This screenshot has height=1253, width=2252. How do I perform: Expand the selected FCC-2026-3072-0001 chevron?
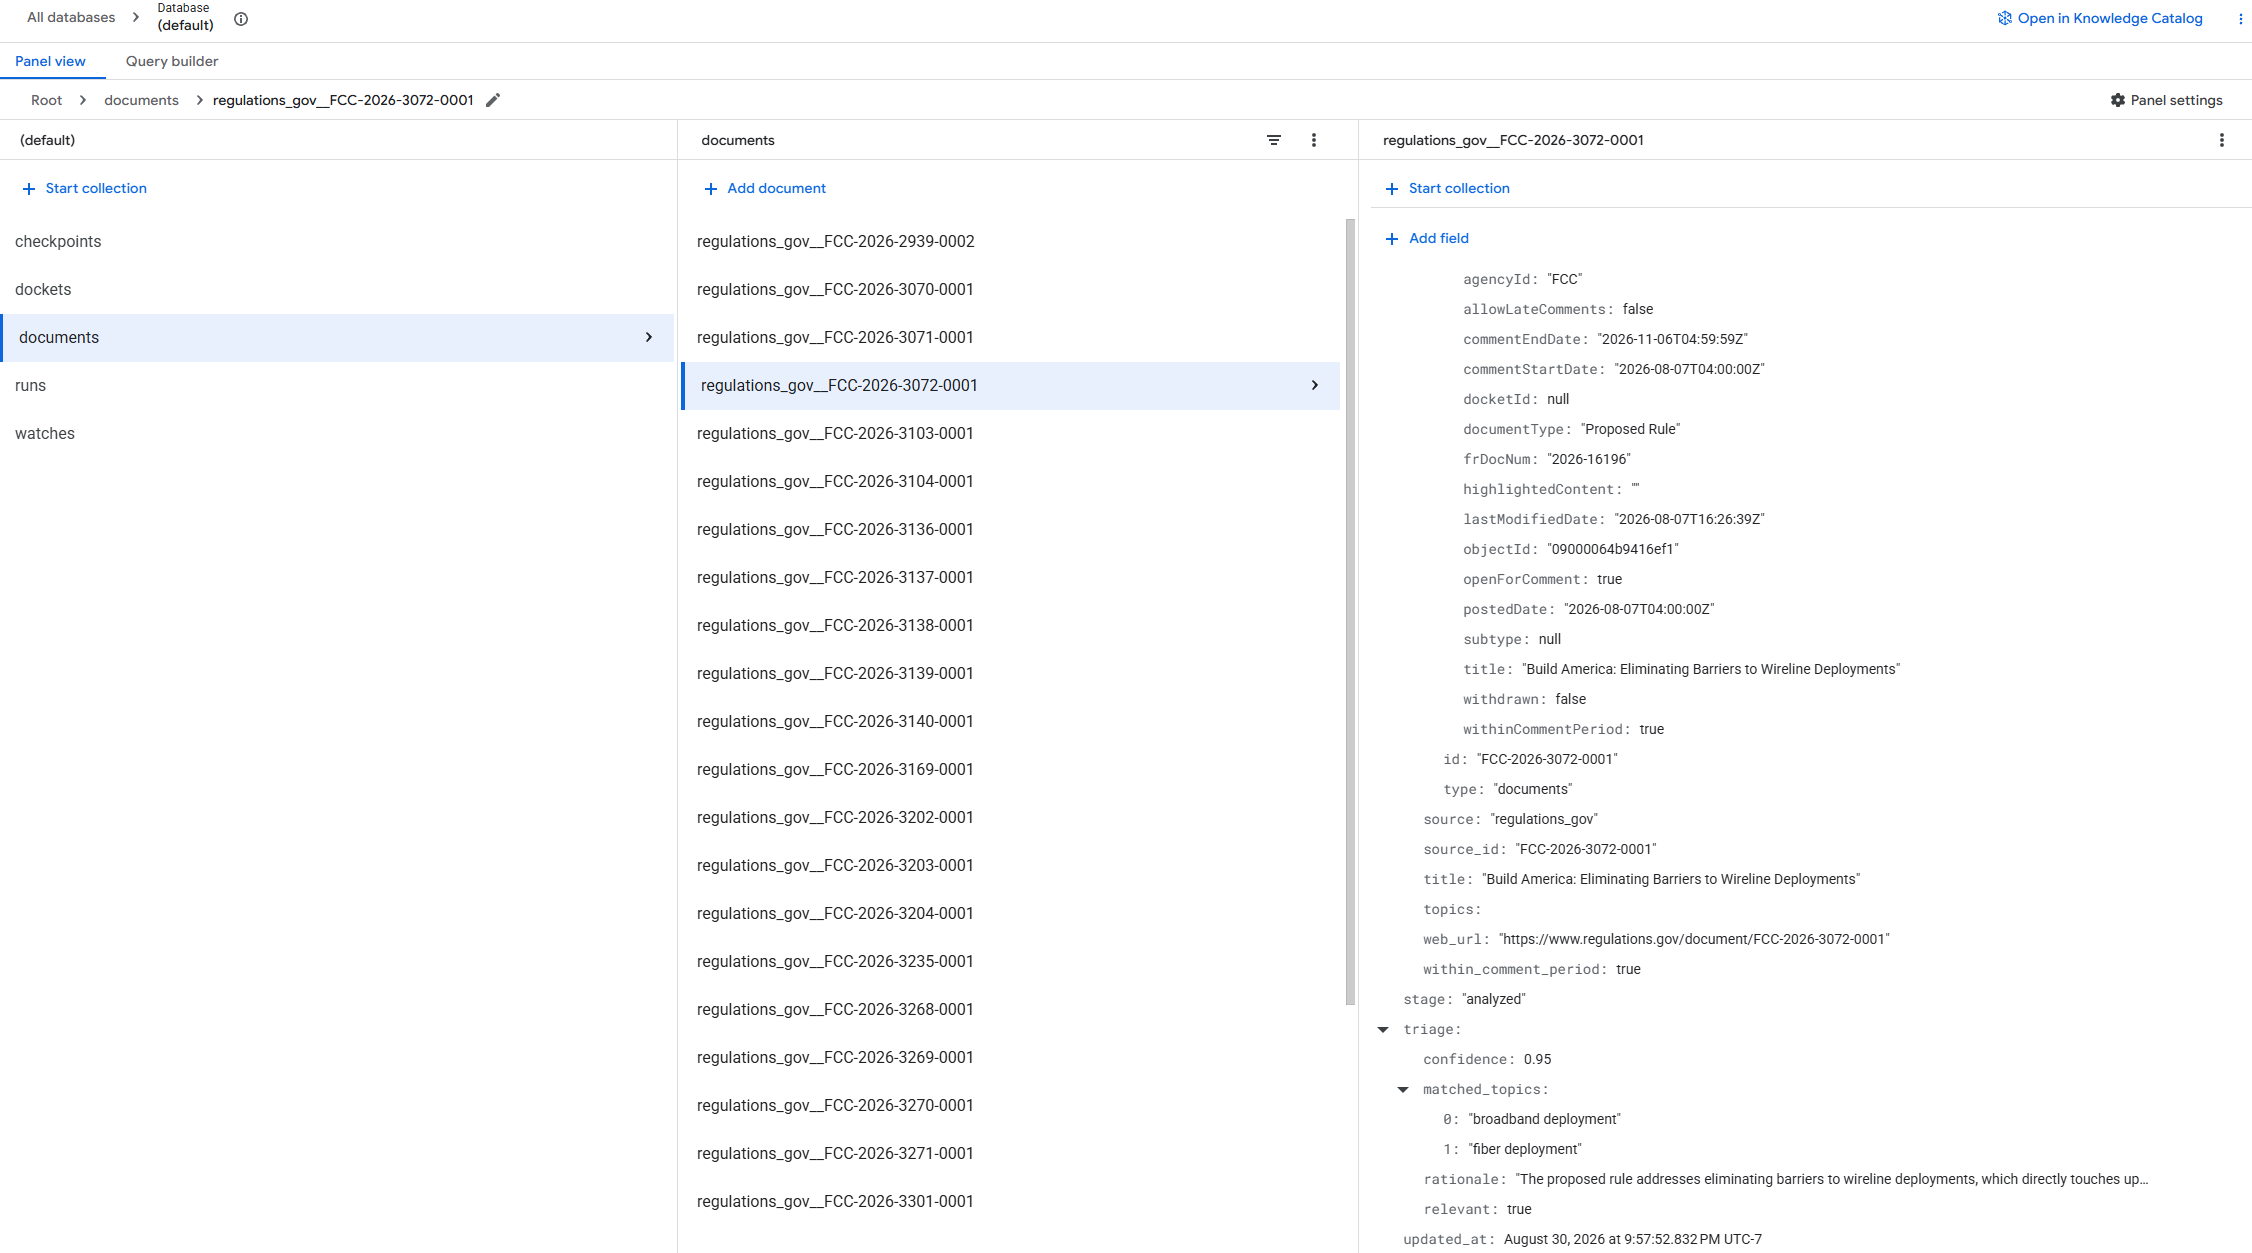click(1315, 385)
